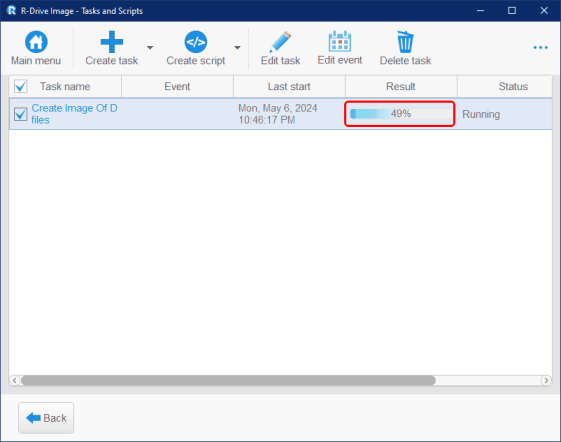
Task: Maximize the R-Drive Image window
Action: pos(512,10)
